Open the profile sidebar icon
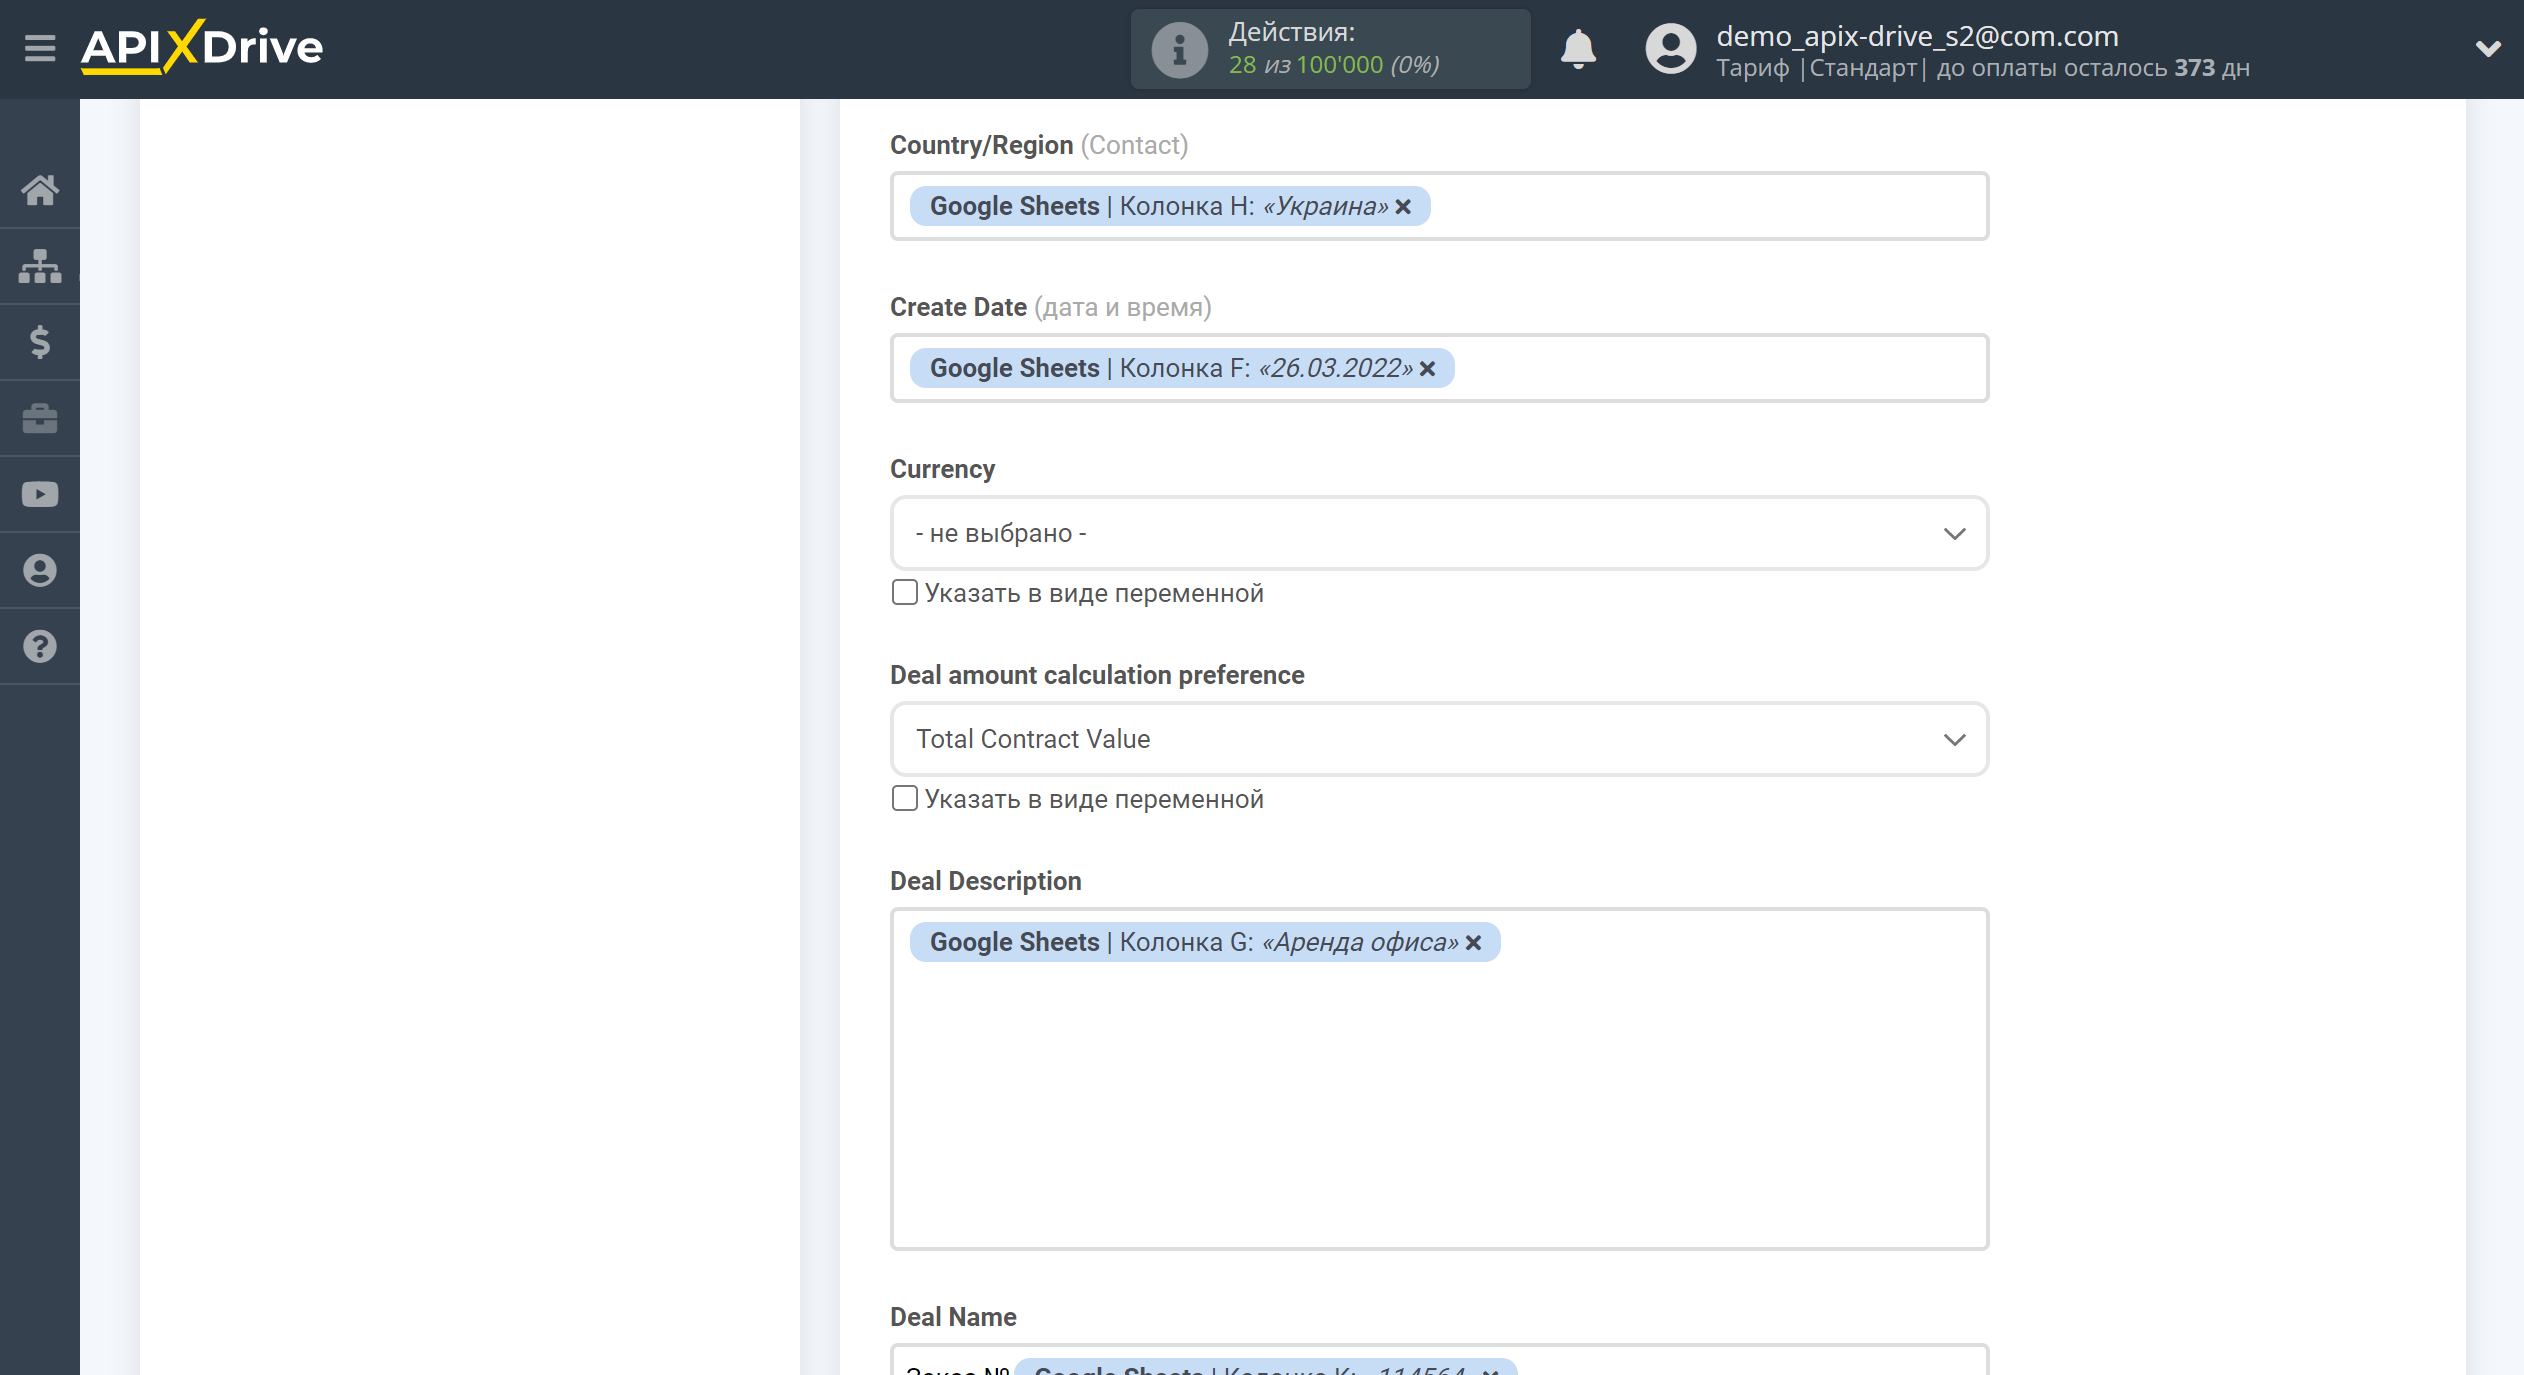Image resolution: width=2524 pixels, height=1375 pixels. click(40, 570)
